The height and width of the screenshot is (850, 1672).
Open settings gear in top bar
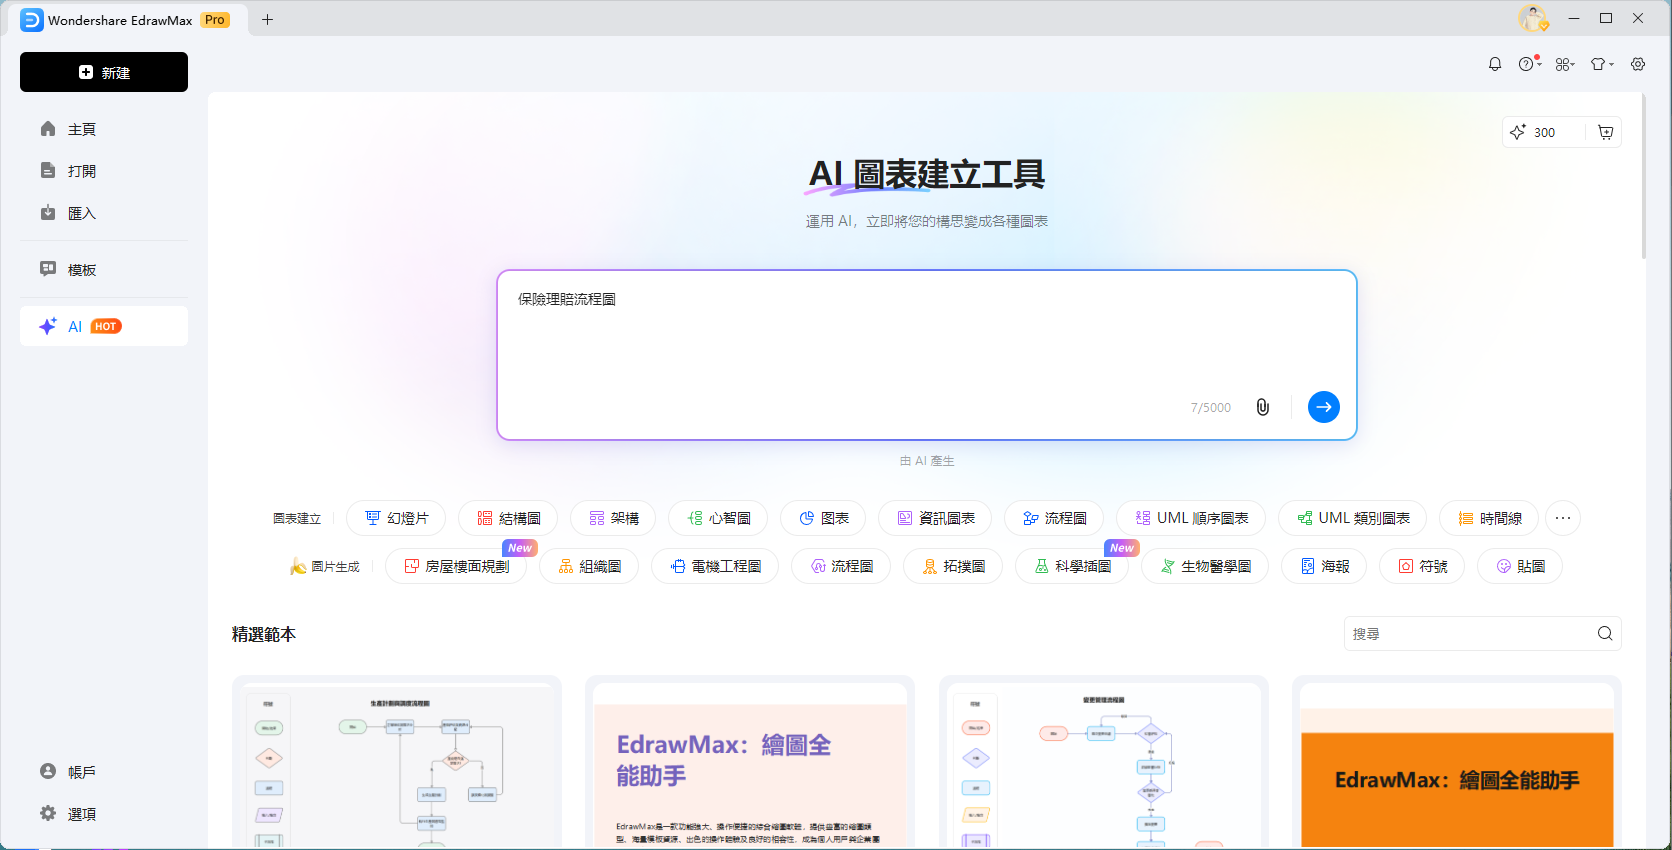coord(1638,64)
